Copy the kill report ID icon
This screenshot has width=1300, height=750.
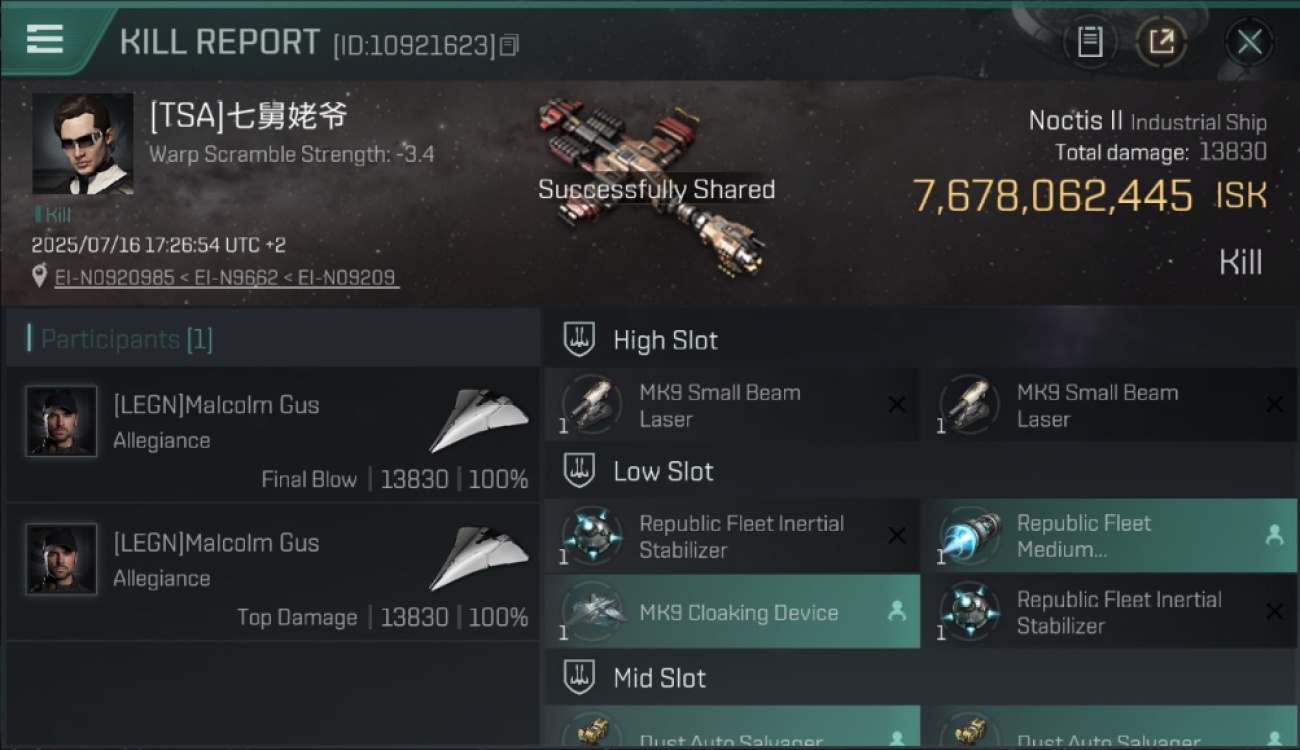click(x=510, y=45)
